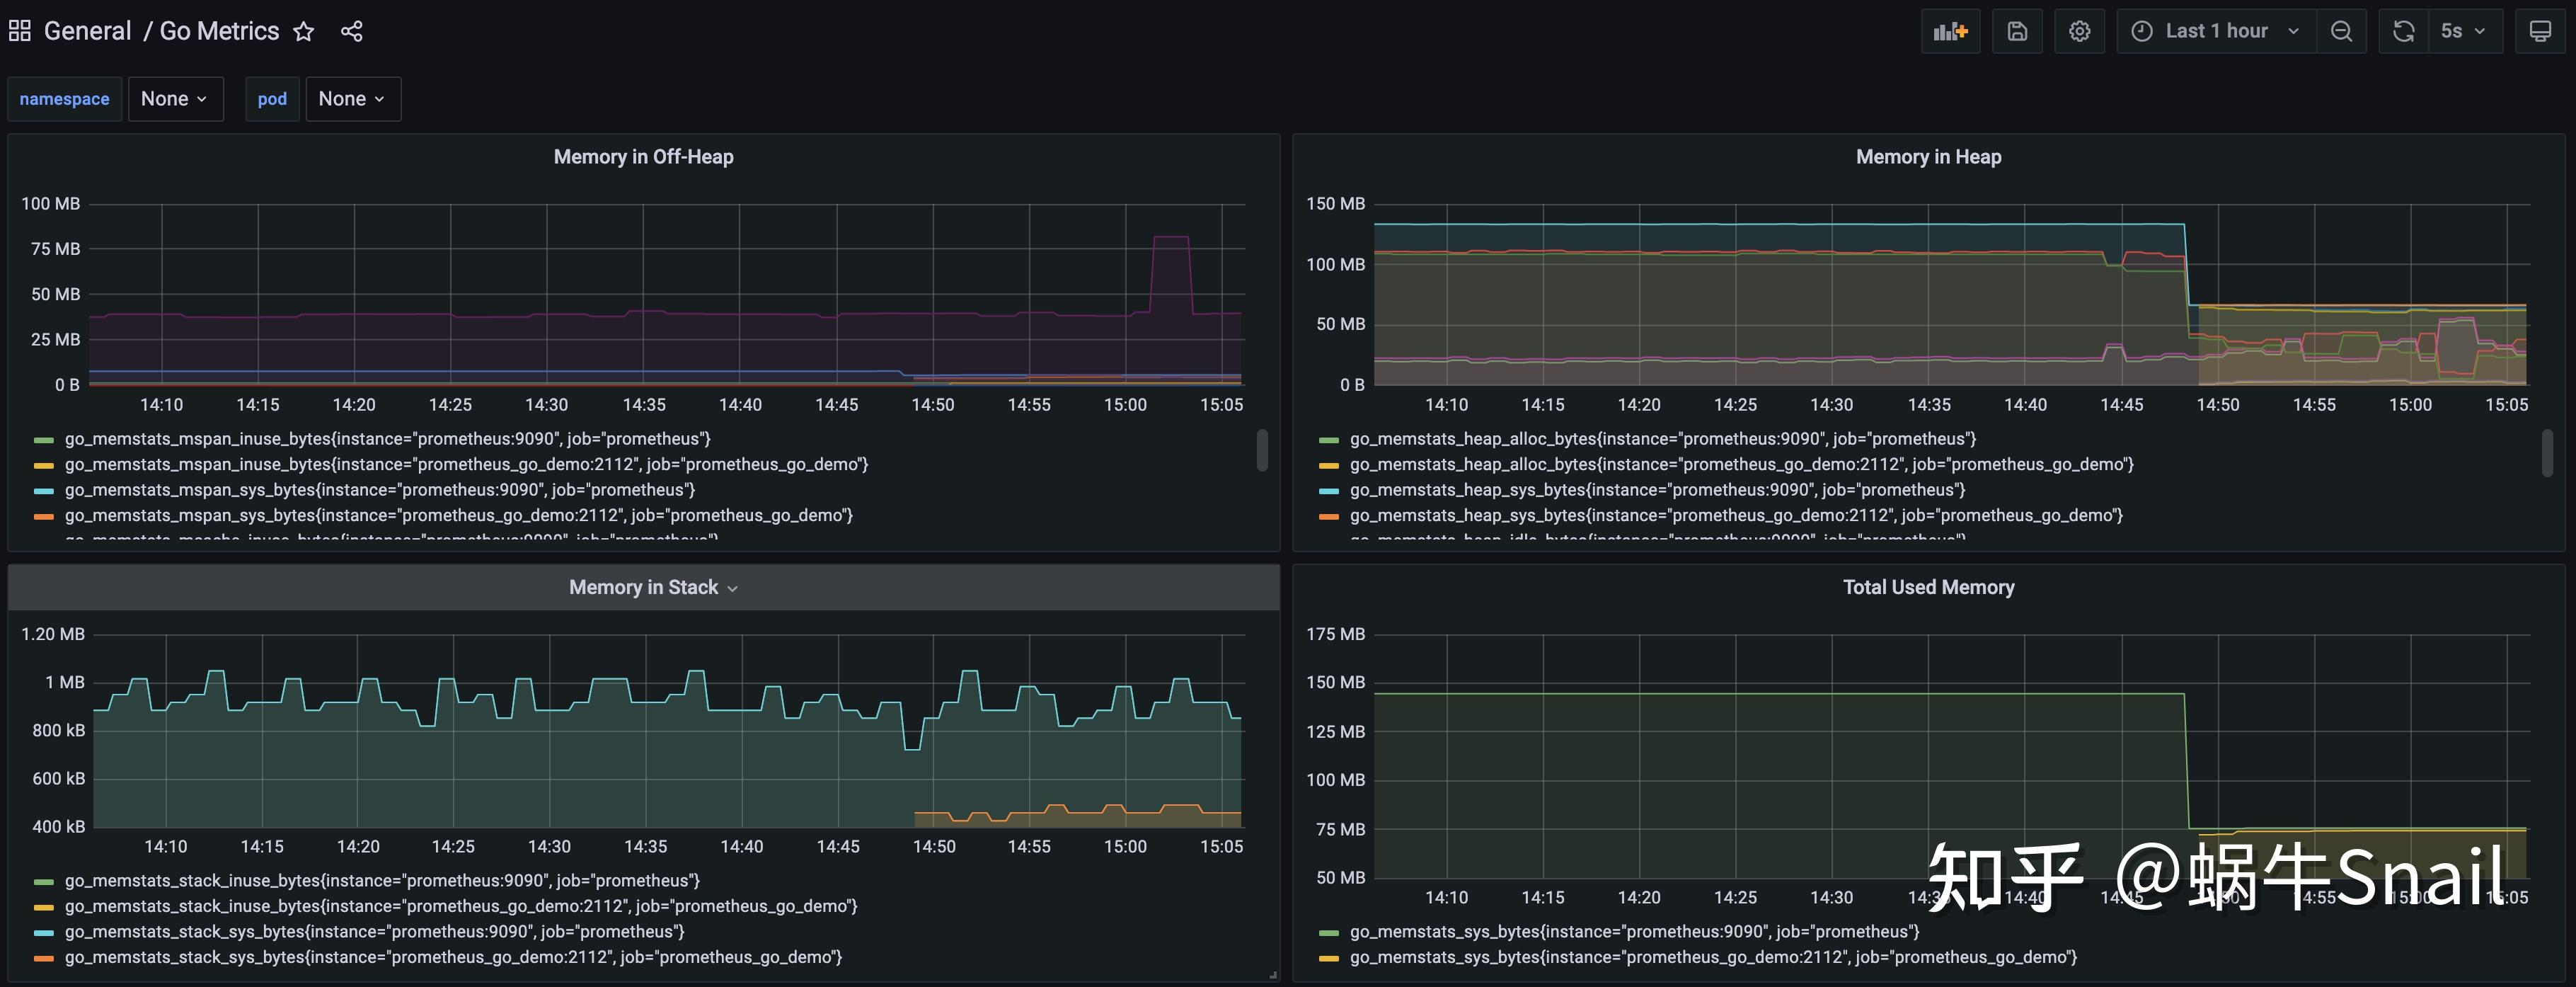Open the add panel icon
This screenshot has height=987, width=2576.
point(1950,31)
